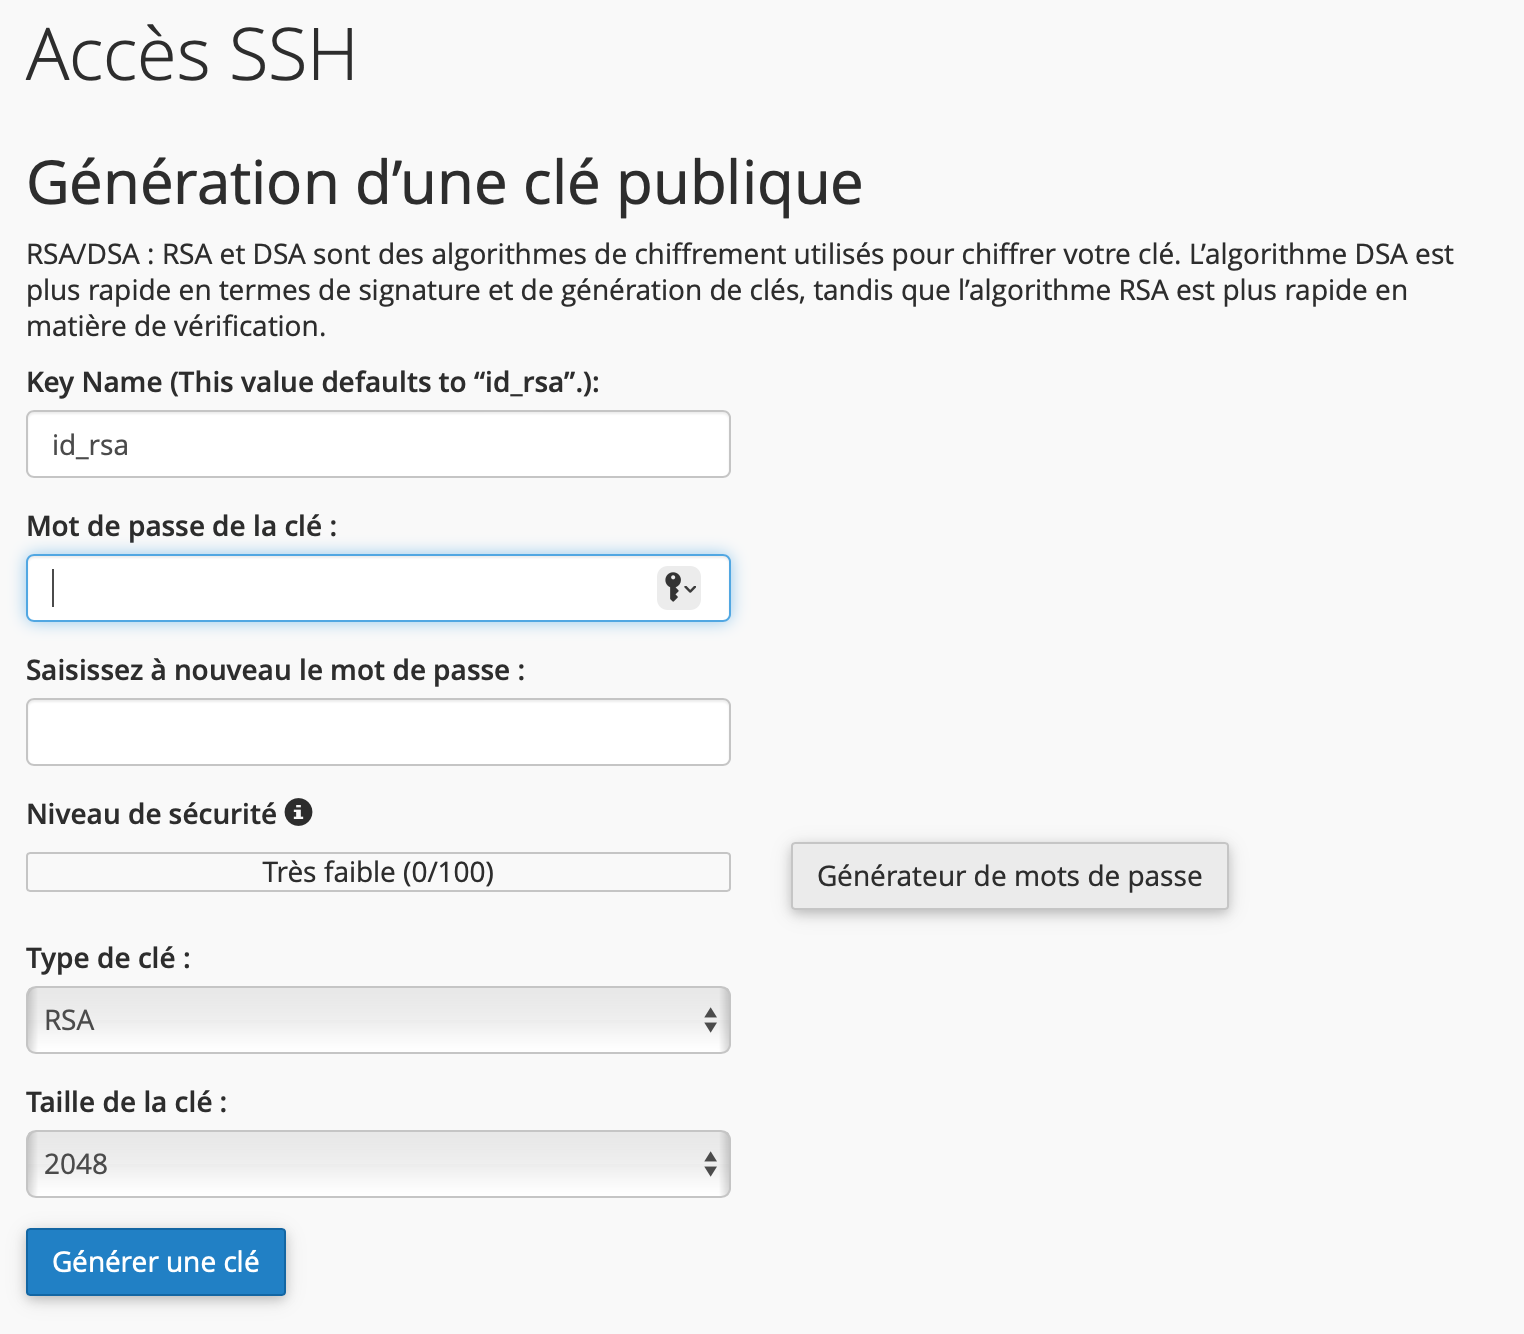Image resolution: width=1524 pixels, height=1334 pixels.
Task: Click the Mot de passe de la clé label
Action: [181, 526]
